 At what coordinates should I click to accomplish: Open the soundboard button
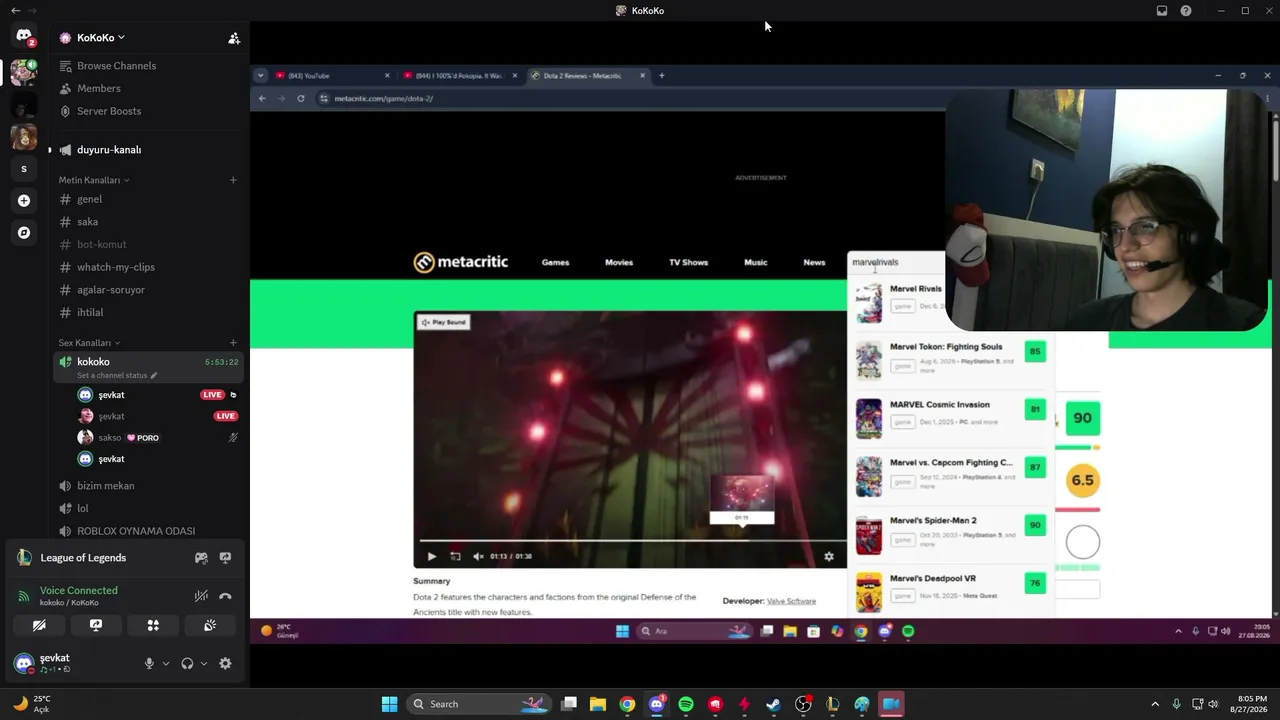(210, 625)
